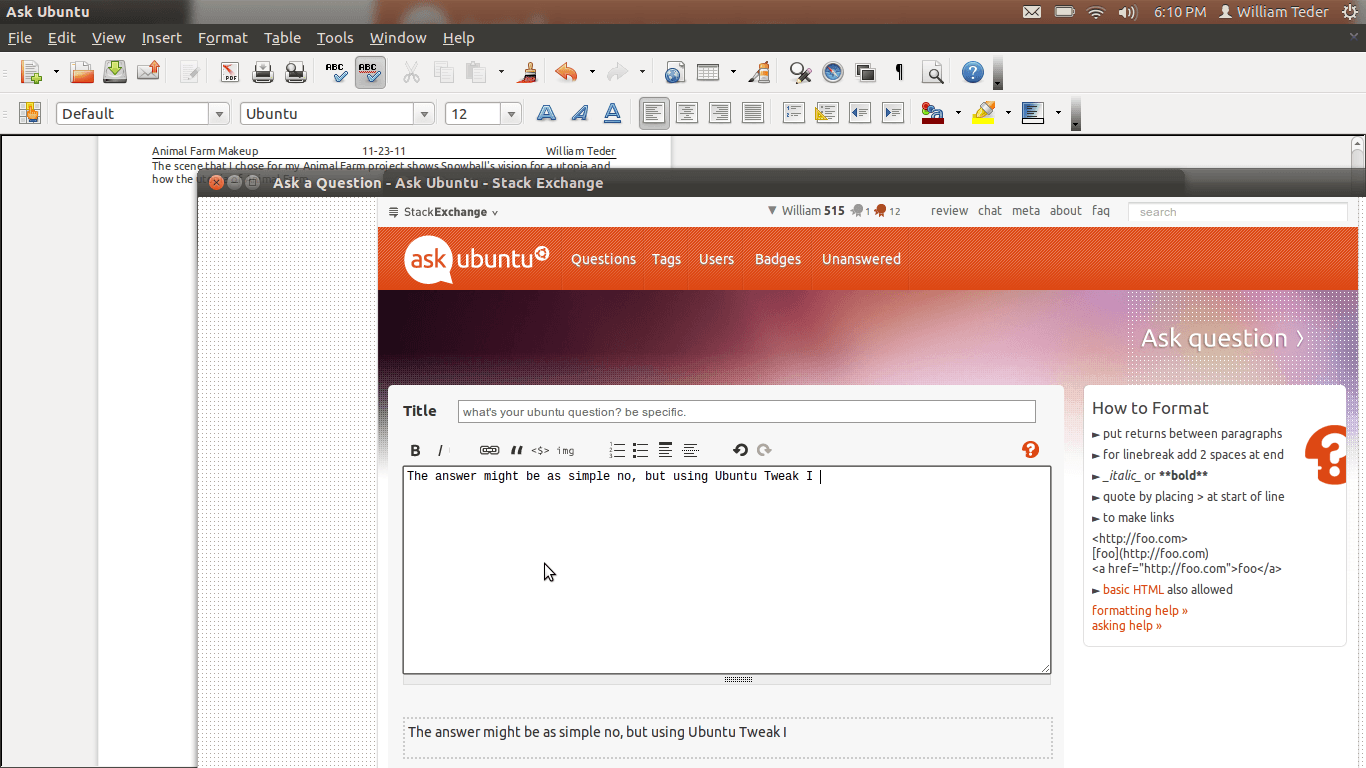Open the Unanswered tab on Ask Ubuntu
The image size is (1366, 768).
click(x=861, y=259)
